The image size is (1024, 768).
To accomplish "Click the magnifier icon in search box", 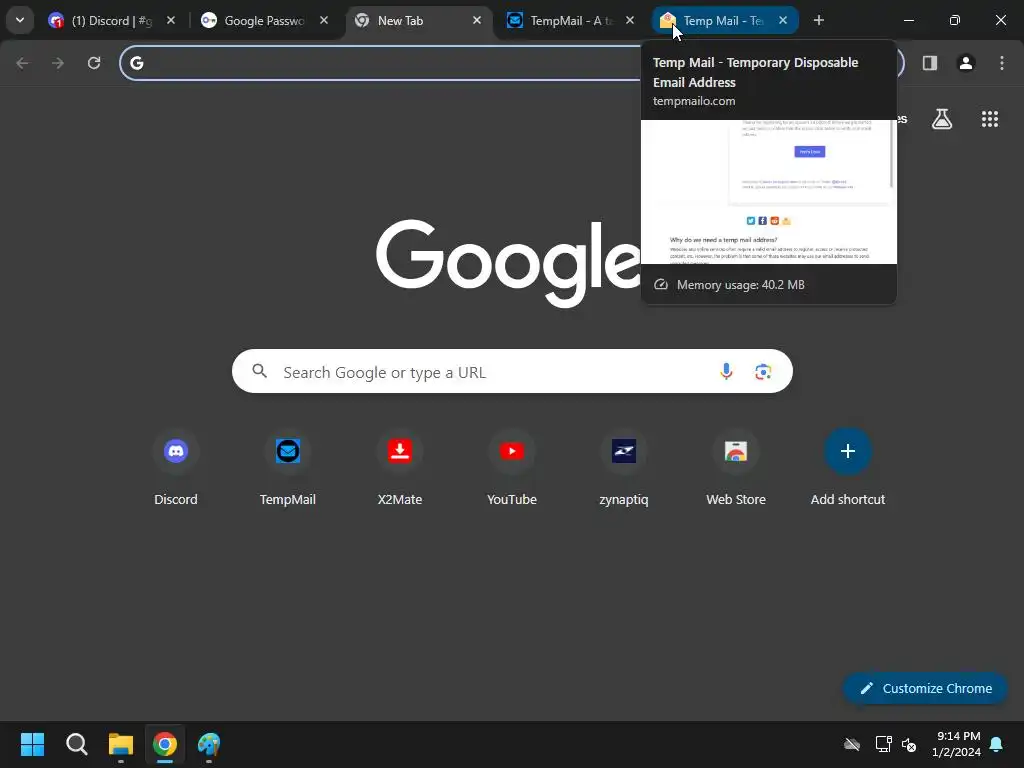I will (x=260, y=371).
